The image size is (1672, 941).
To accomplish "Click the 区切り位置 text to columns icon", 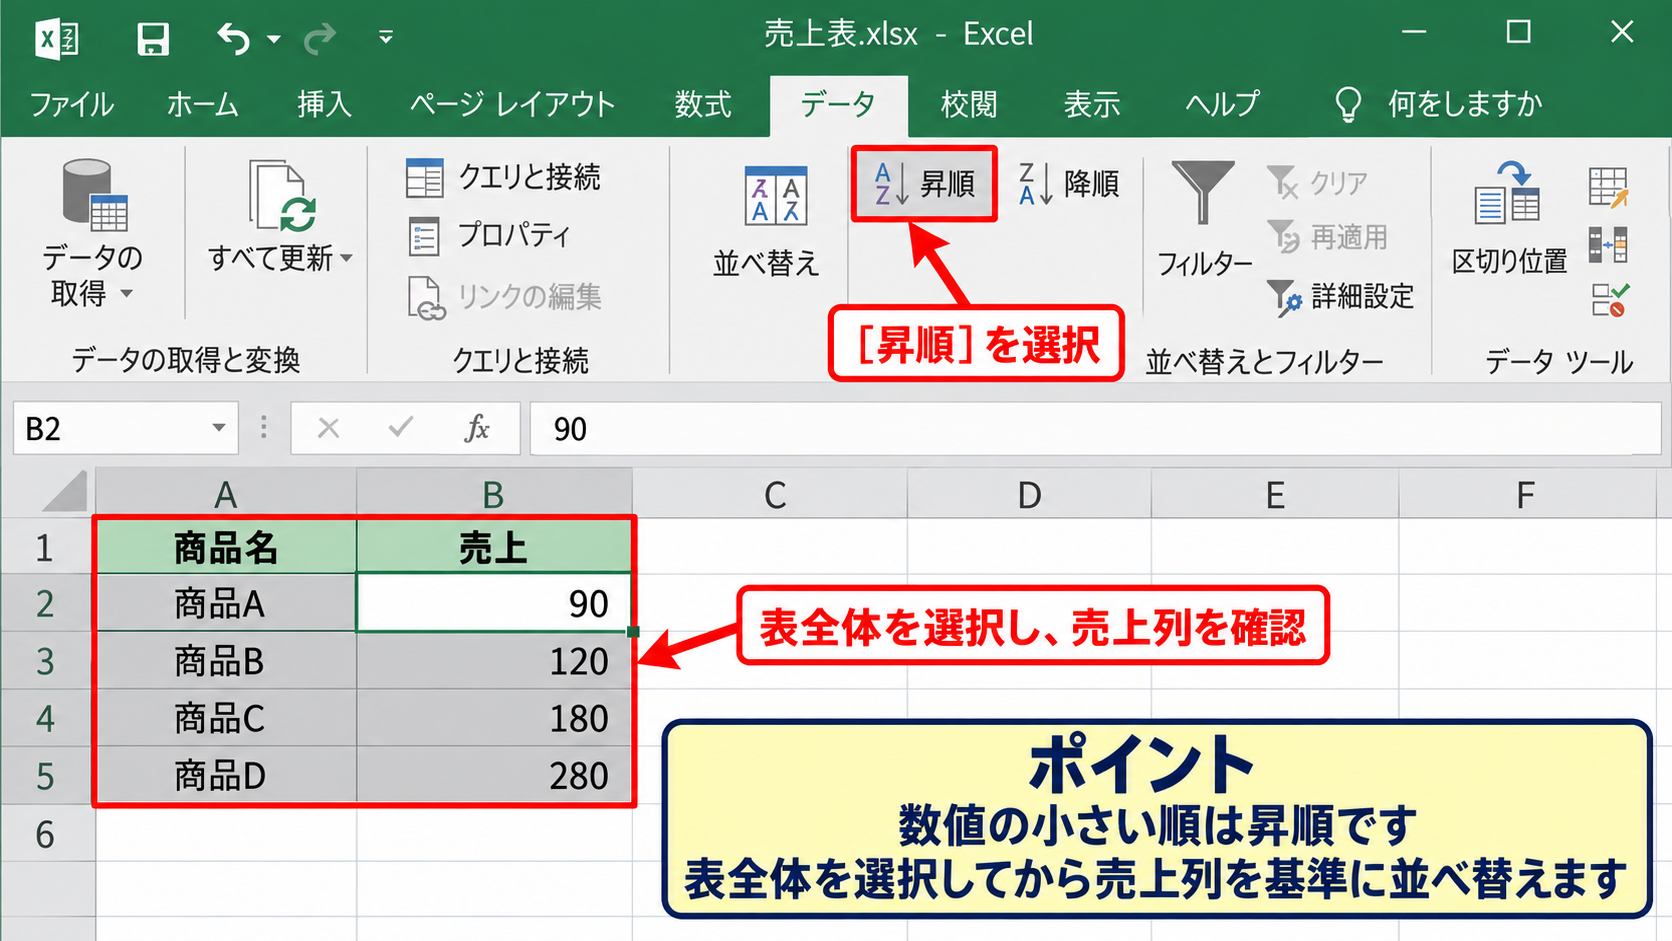I will click(x=1508, y=193).
